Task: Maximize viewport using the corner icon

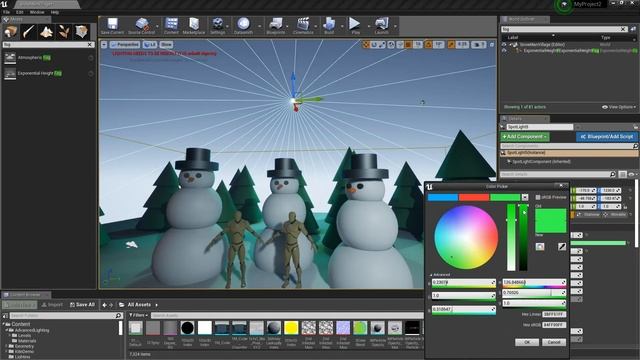Action: 492,44
